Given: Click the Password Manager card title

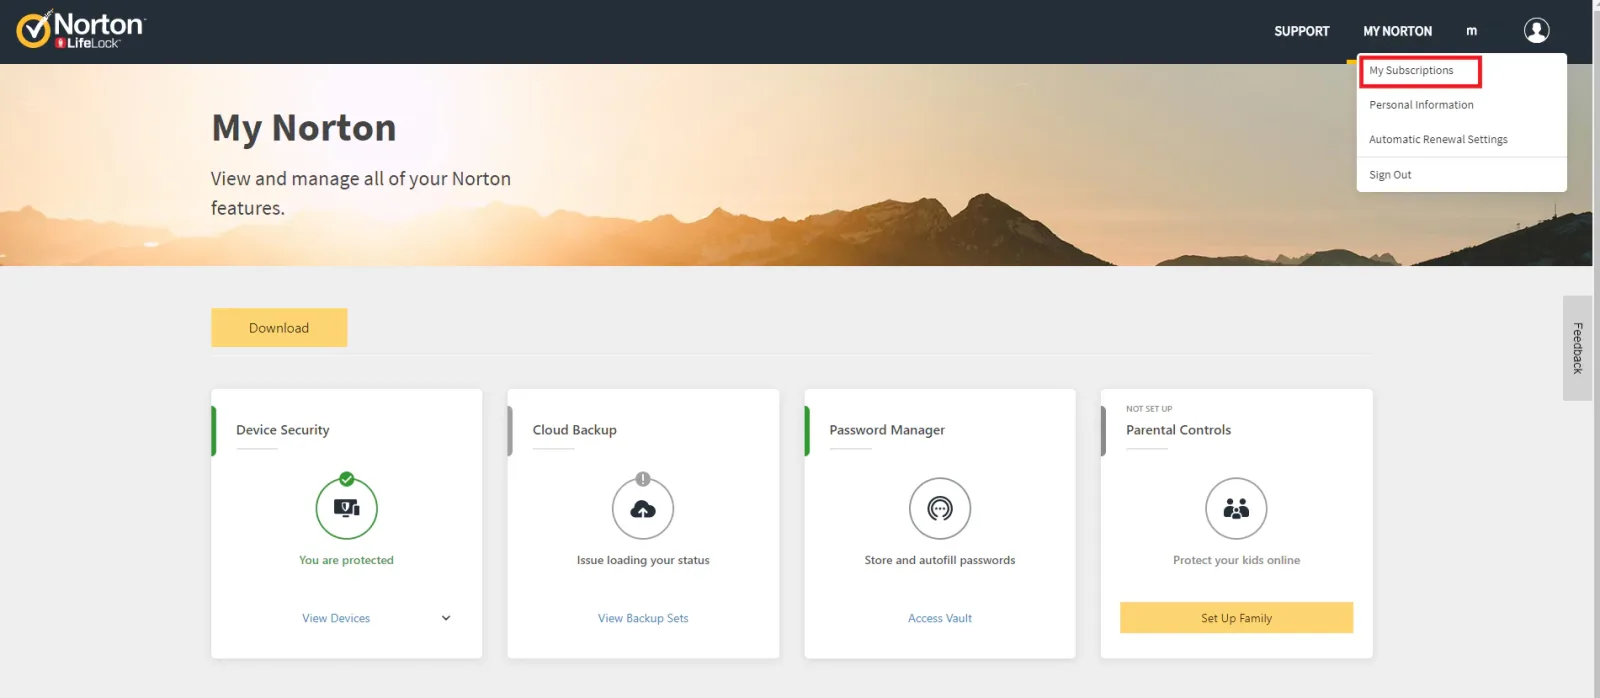Looking at the screenshot, I should [886, 430].
